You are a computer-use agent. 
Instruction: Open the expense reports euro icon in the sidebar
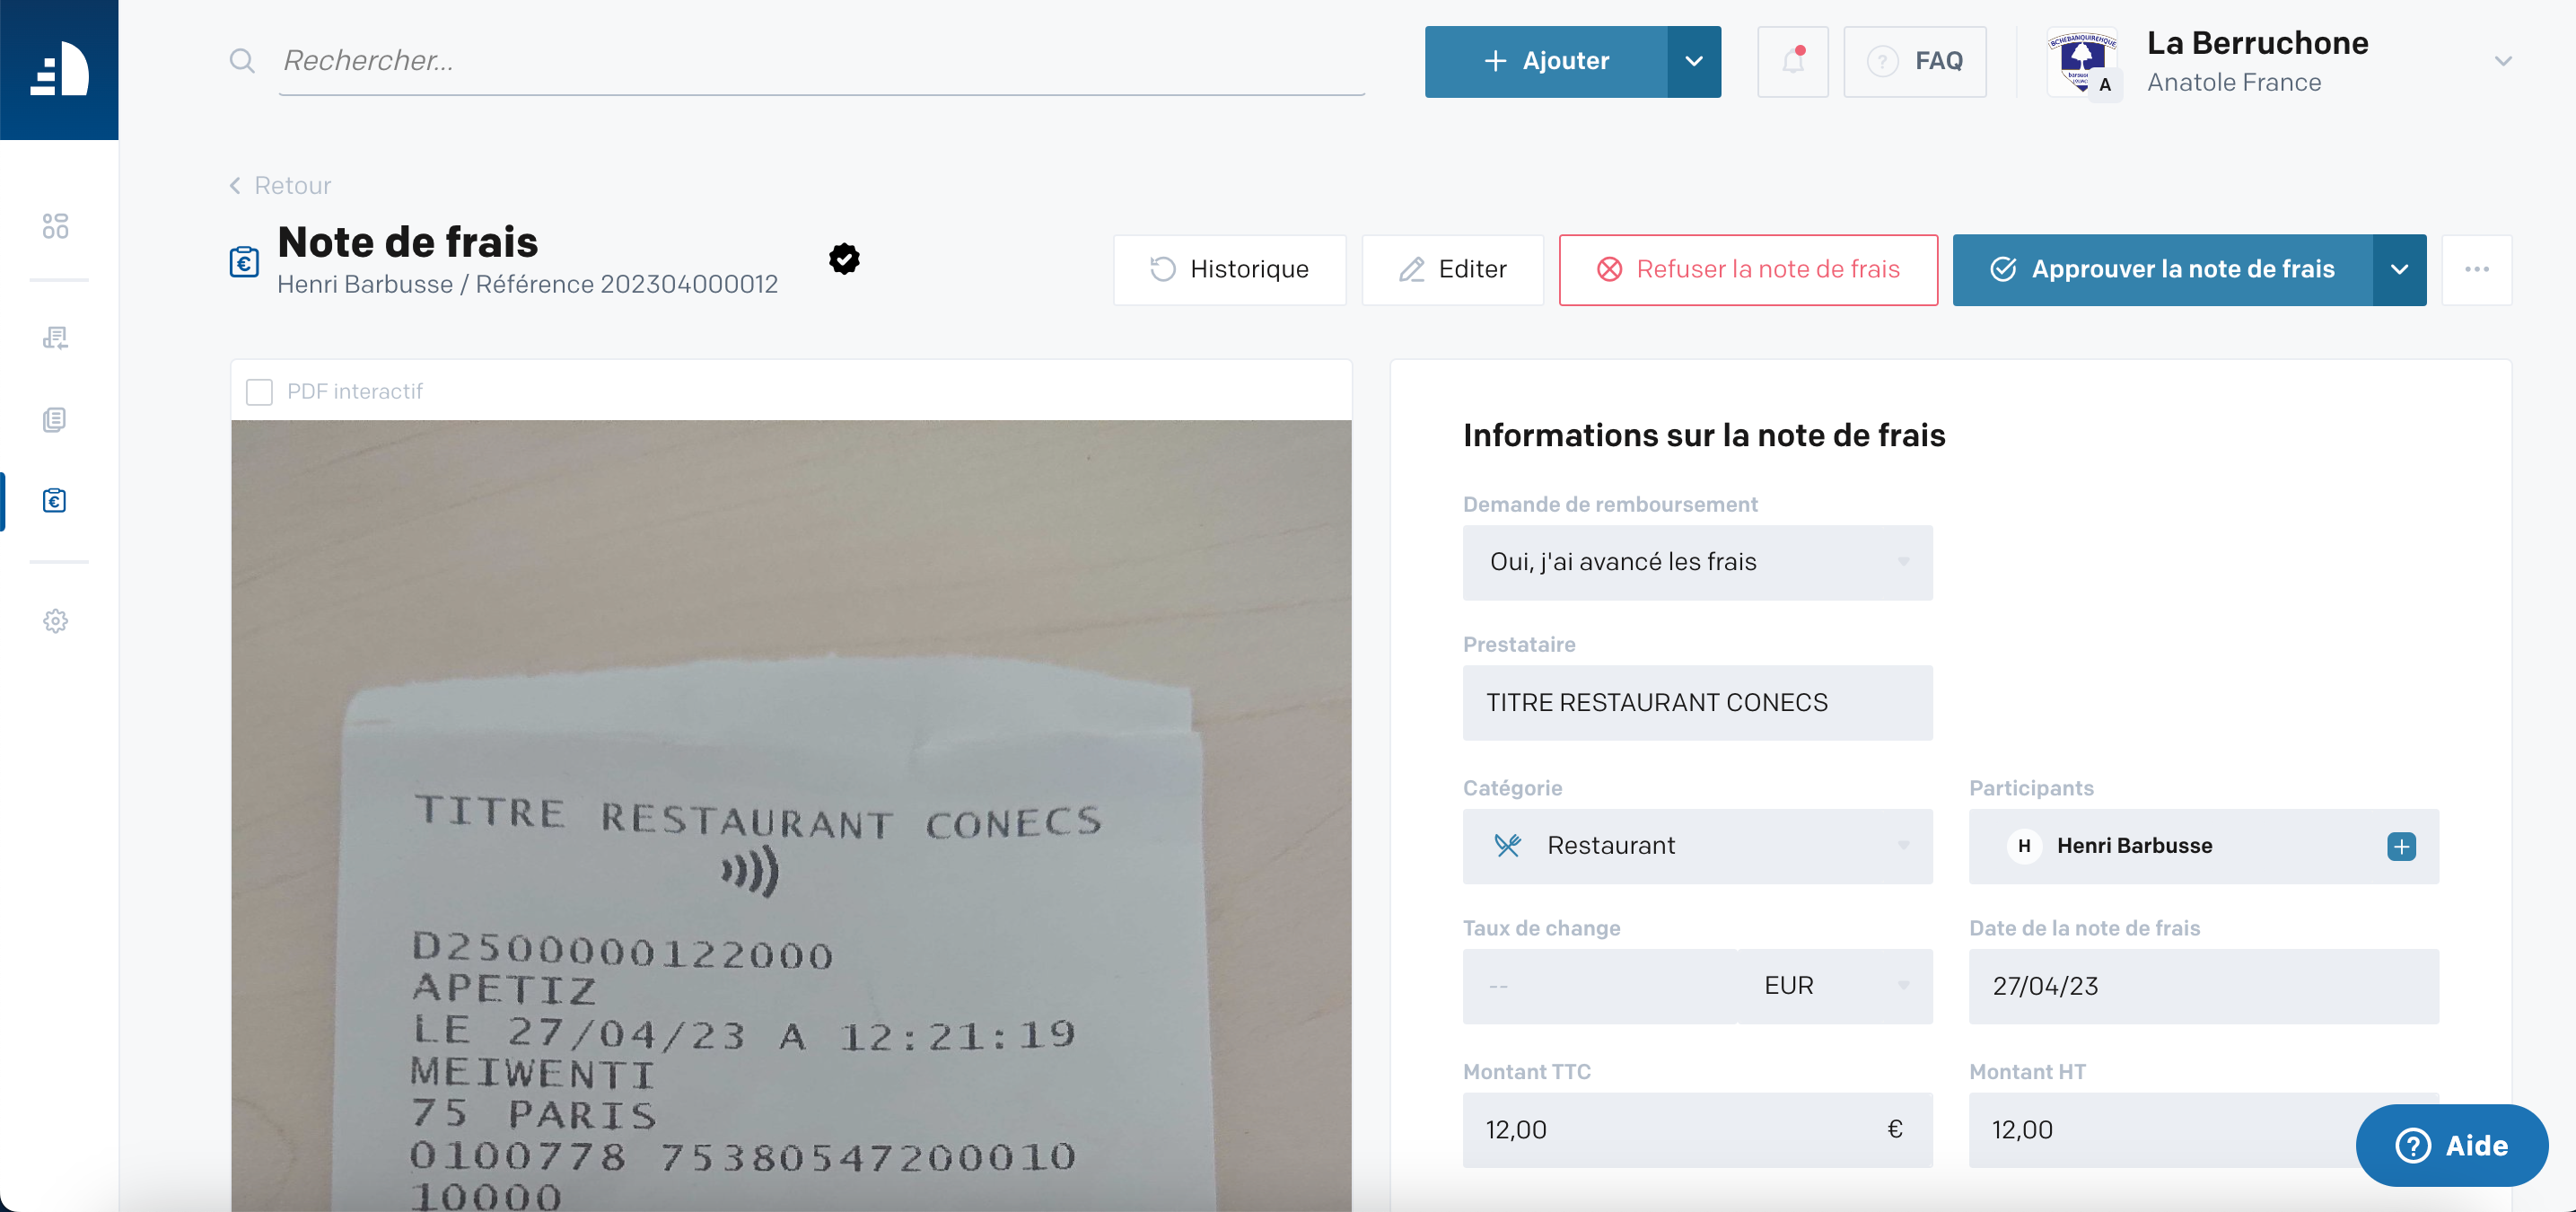pyautogui.click(x=56, y=500)
